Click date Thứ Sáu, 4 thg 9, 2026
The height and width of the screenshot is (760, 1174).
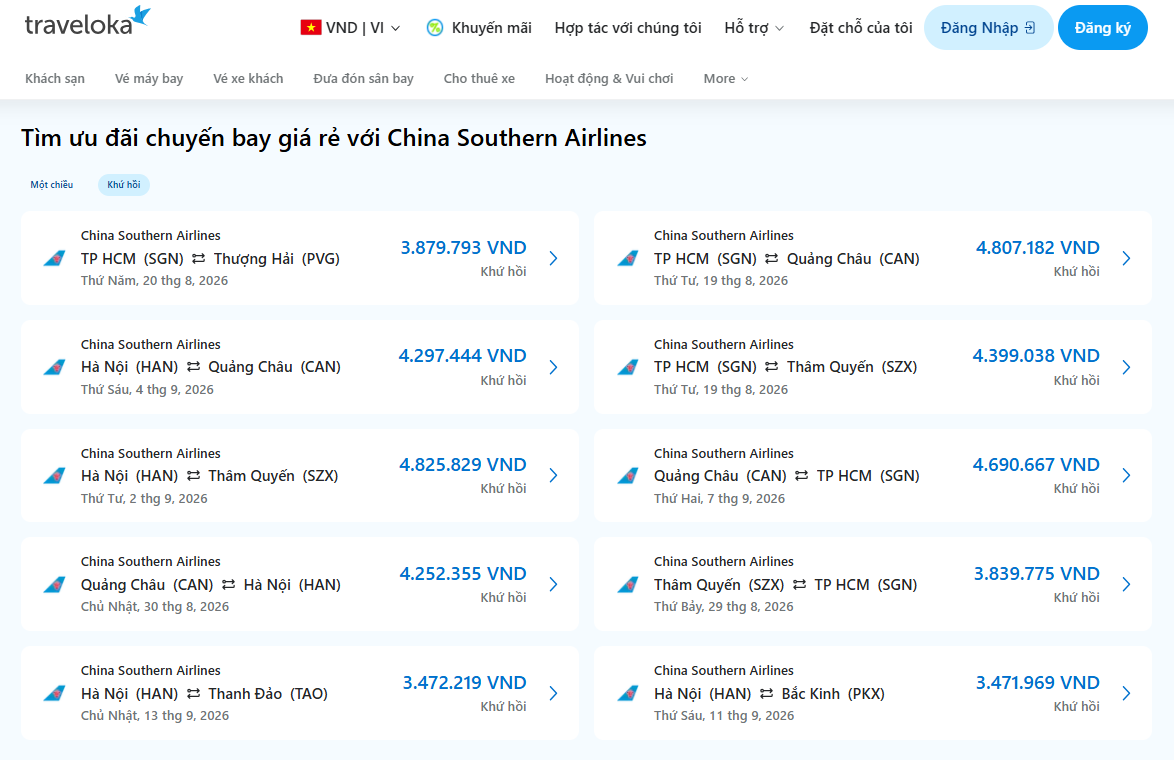(147, 389)
